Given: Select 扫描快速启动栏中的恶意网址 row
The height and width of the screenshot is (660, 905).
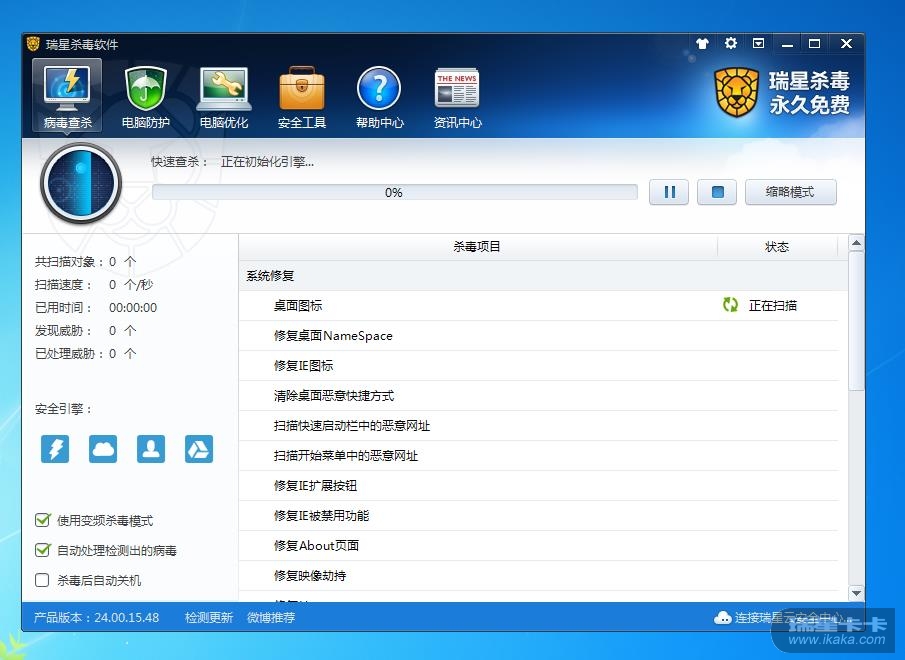Looking at the screenshot, I should (538, 426).
